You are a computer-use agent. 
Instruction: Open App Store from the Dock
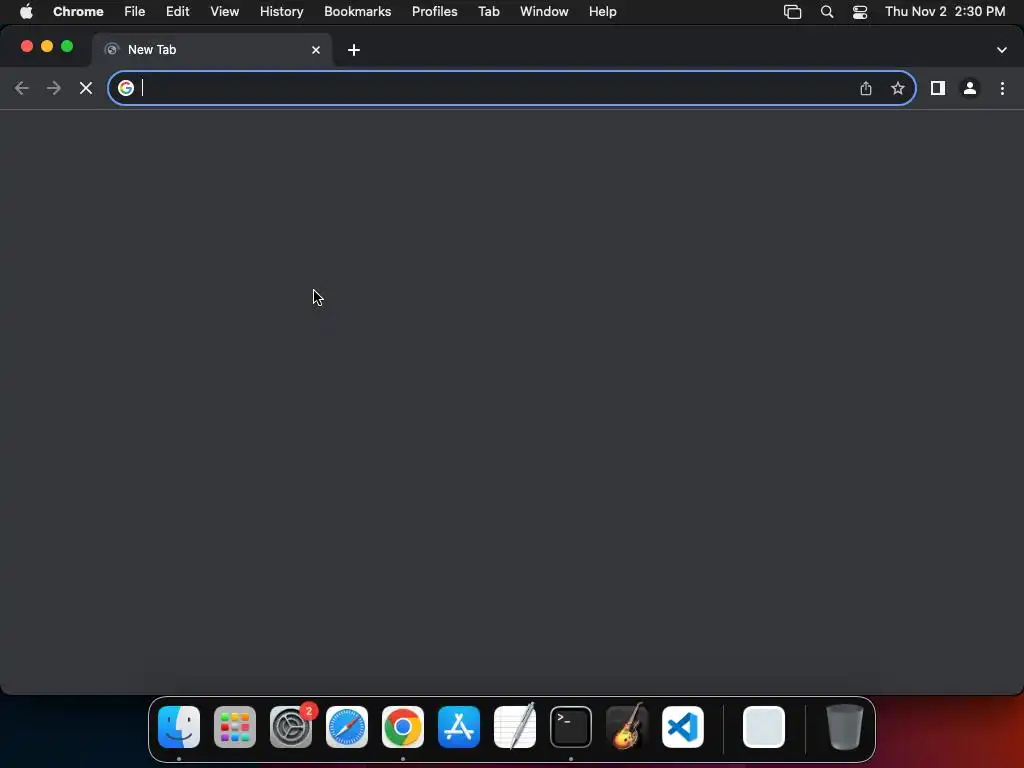click(459, 727)
